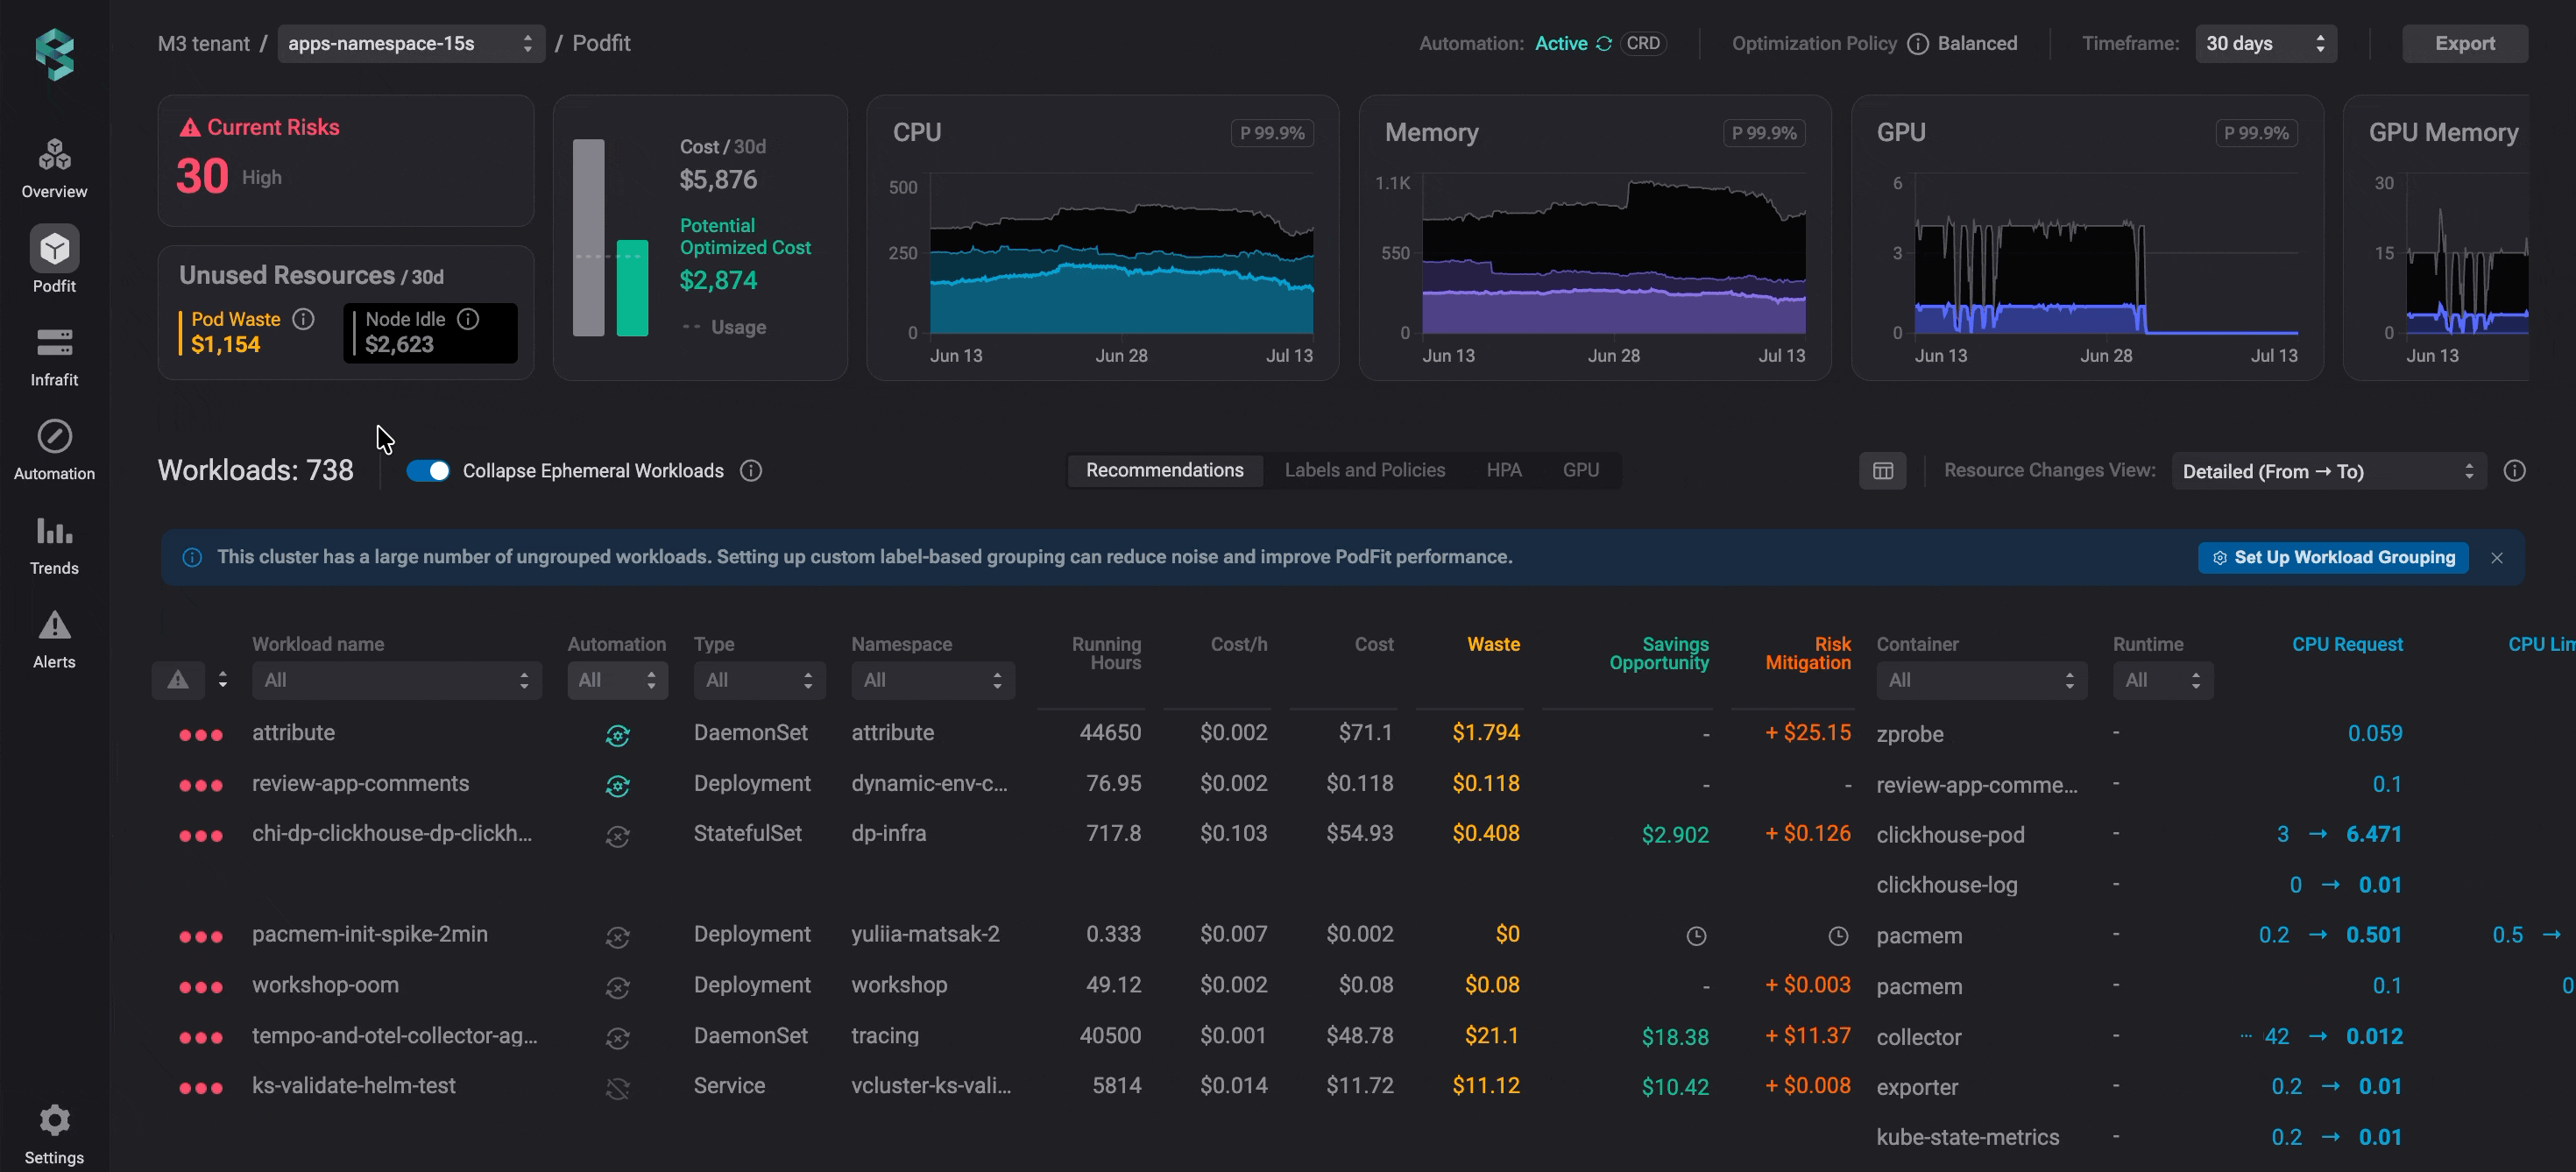Switch to the GPU tab

click(1581, 470)
